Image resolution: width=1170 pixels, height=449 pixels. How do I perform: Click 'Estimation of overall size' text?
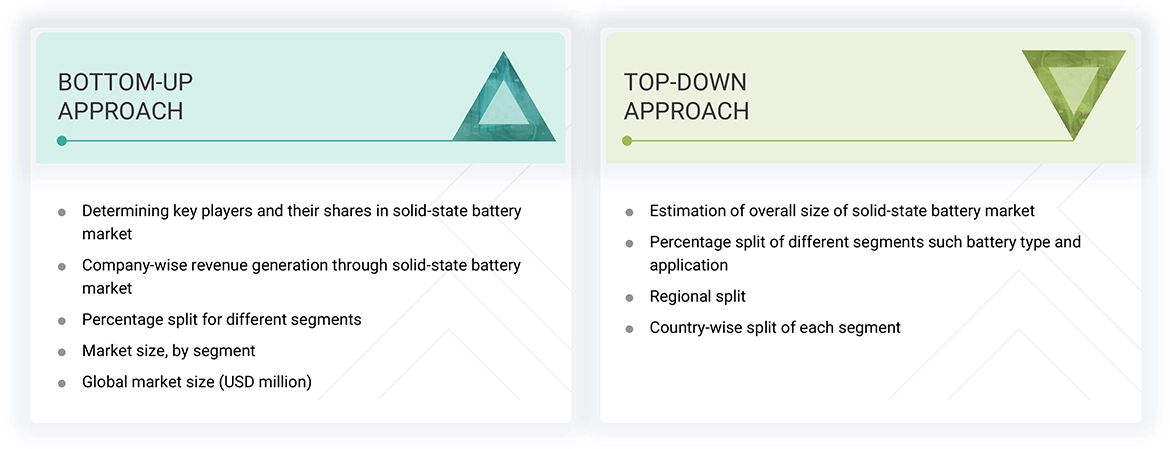[x=841, y=211]
